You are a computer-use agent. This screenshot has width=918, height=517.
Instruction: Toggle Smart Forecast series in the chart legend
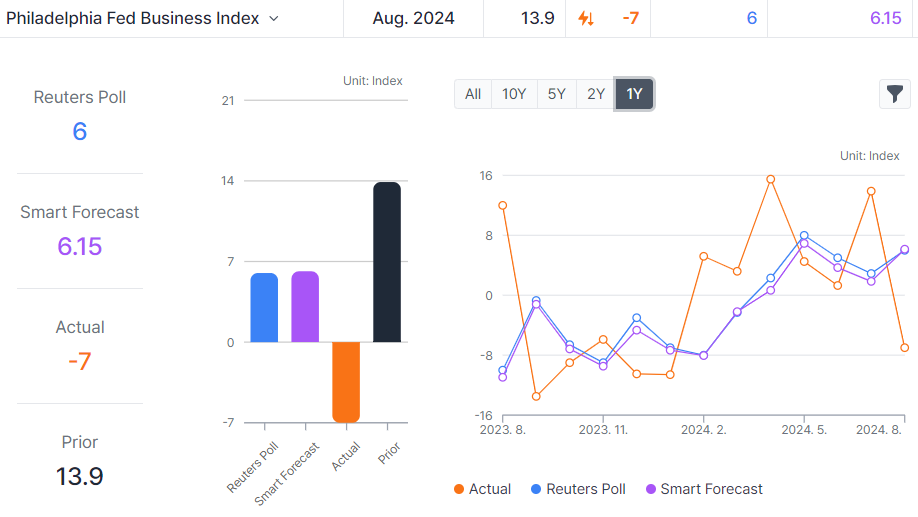point(703,489)
